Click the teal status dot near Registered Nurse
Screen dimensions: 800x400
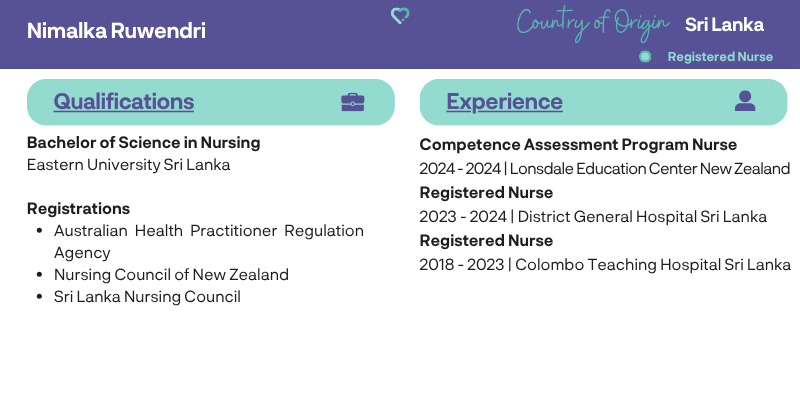645,57
